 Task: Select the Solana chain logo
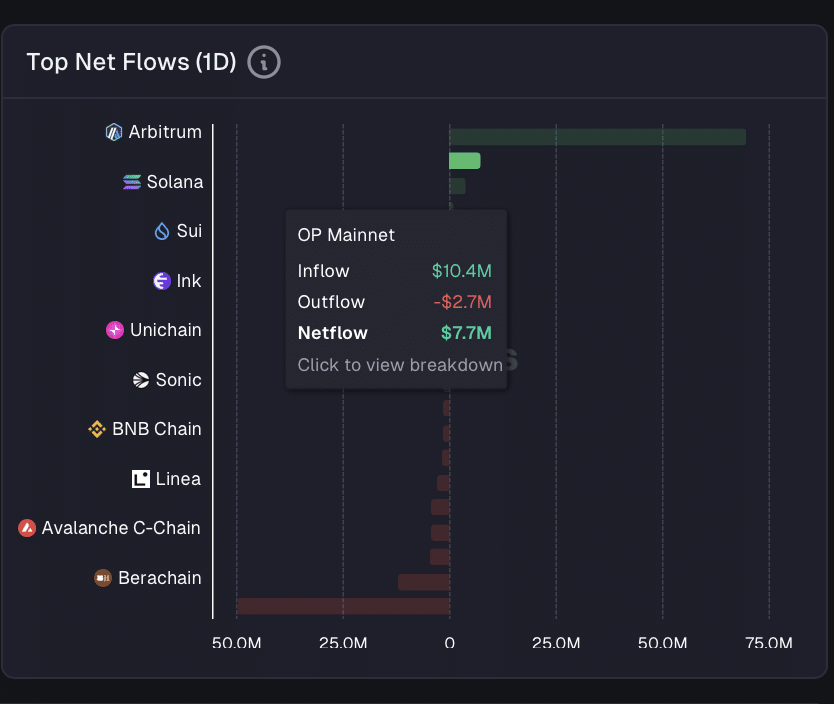(132, 182)
